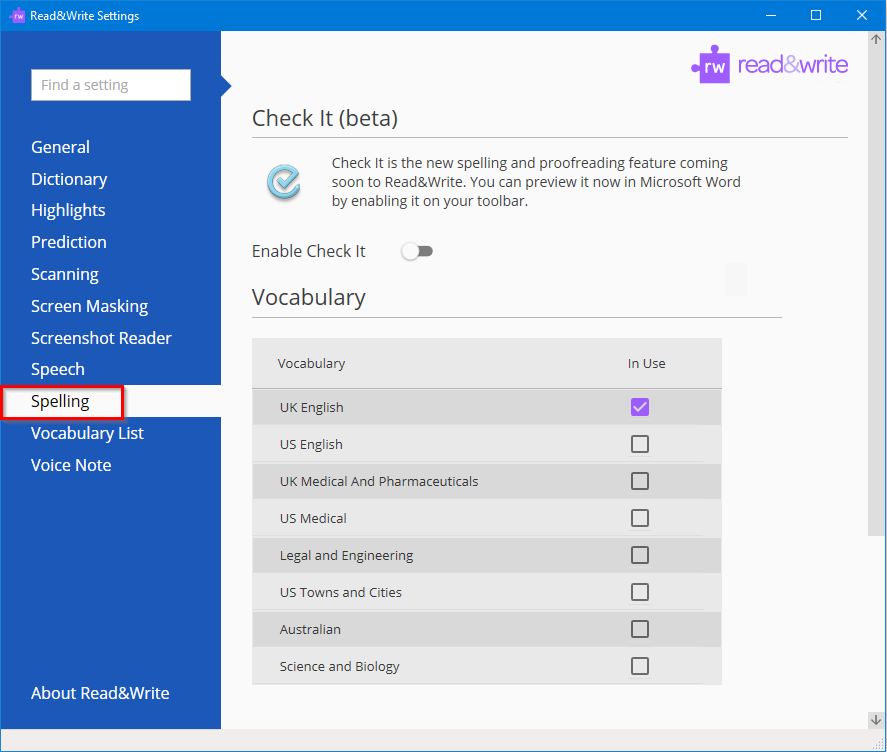Click the Find a setting search box
The image size is (887, 752).
click(111, 85)
